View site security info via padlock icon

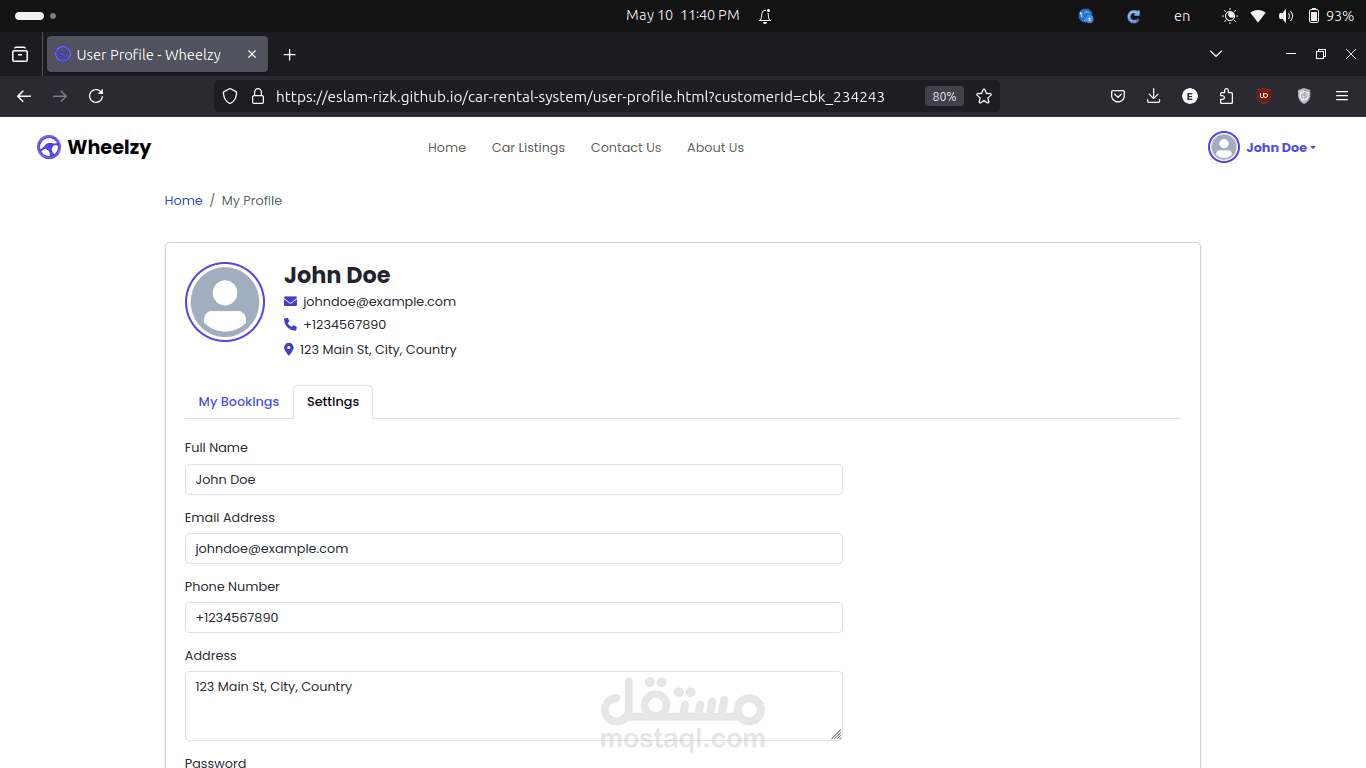(257, 96)
